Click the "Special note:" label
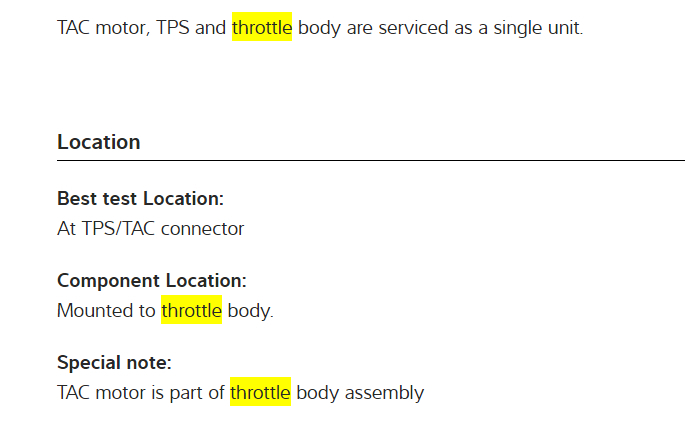This screenshot has width=685, height=444. coord(114,363)
